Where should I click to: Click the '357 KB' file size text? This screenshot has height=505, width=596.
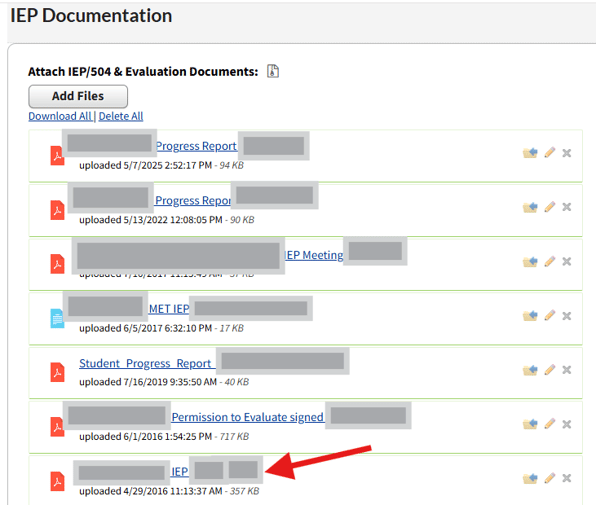click(x=244, y=491)
